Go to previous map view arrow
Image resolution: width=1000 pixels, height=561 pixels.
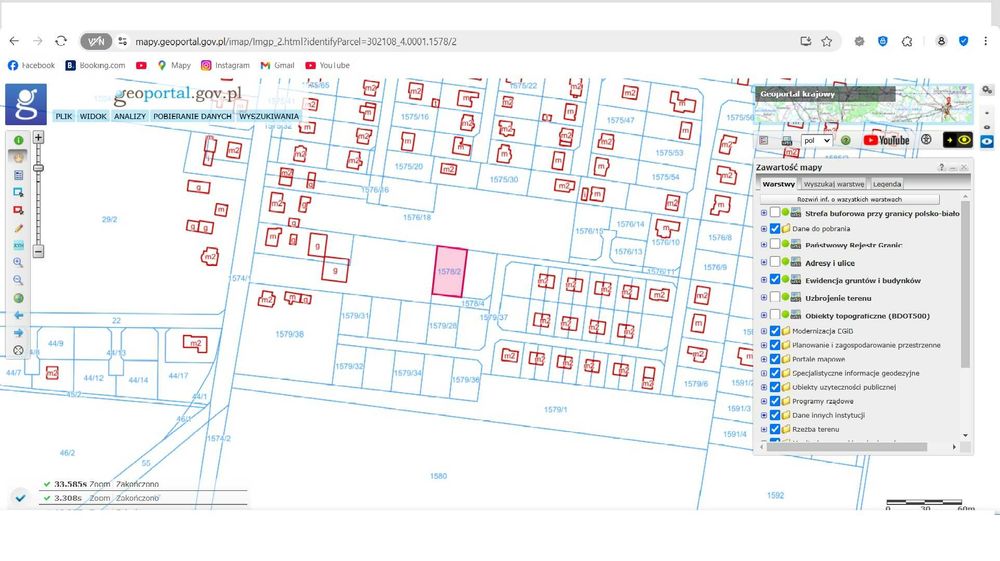pyautogui.click(x=18, y=315)
